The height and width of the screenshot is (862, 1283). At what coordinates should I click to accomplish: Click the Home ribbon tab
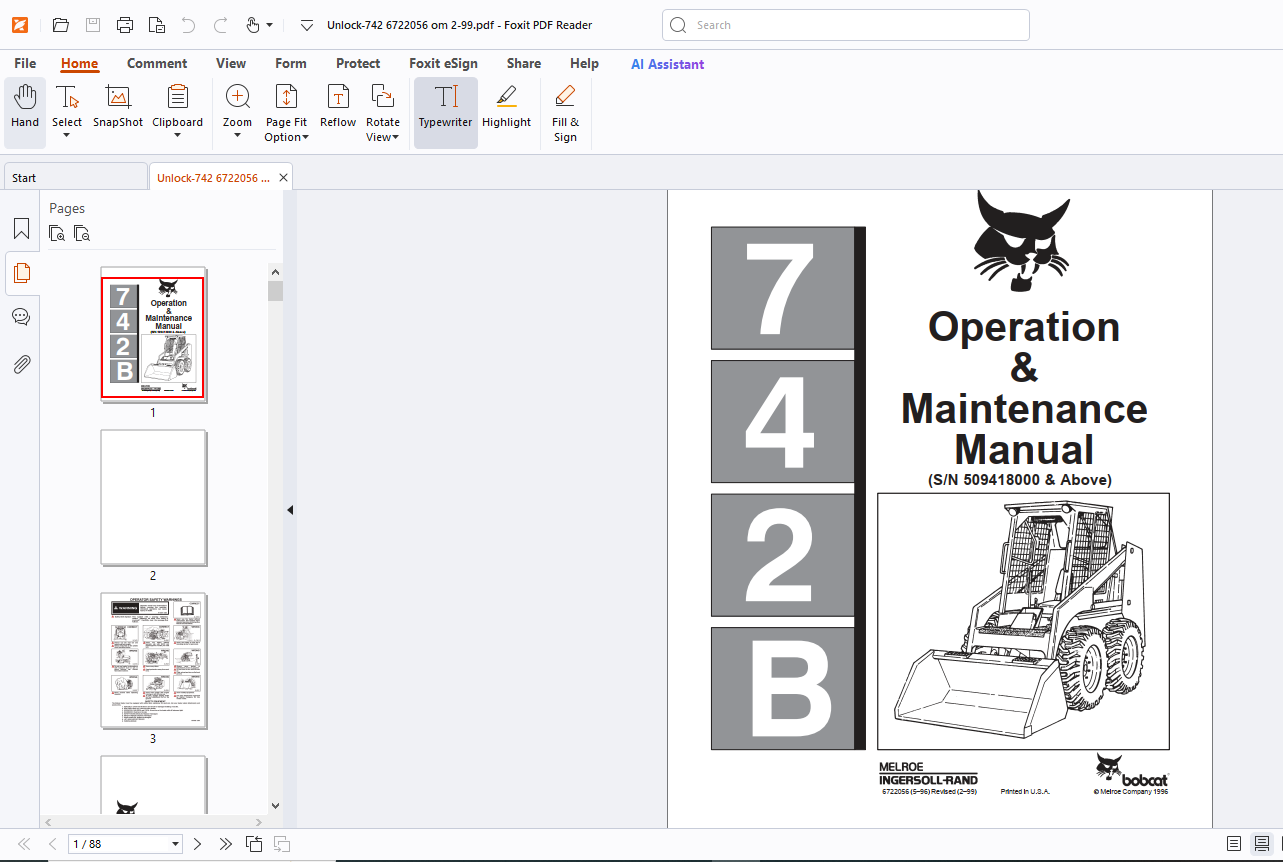pos(79,63)
